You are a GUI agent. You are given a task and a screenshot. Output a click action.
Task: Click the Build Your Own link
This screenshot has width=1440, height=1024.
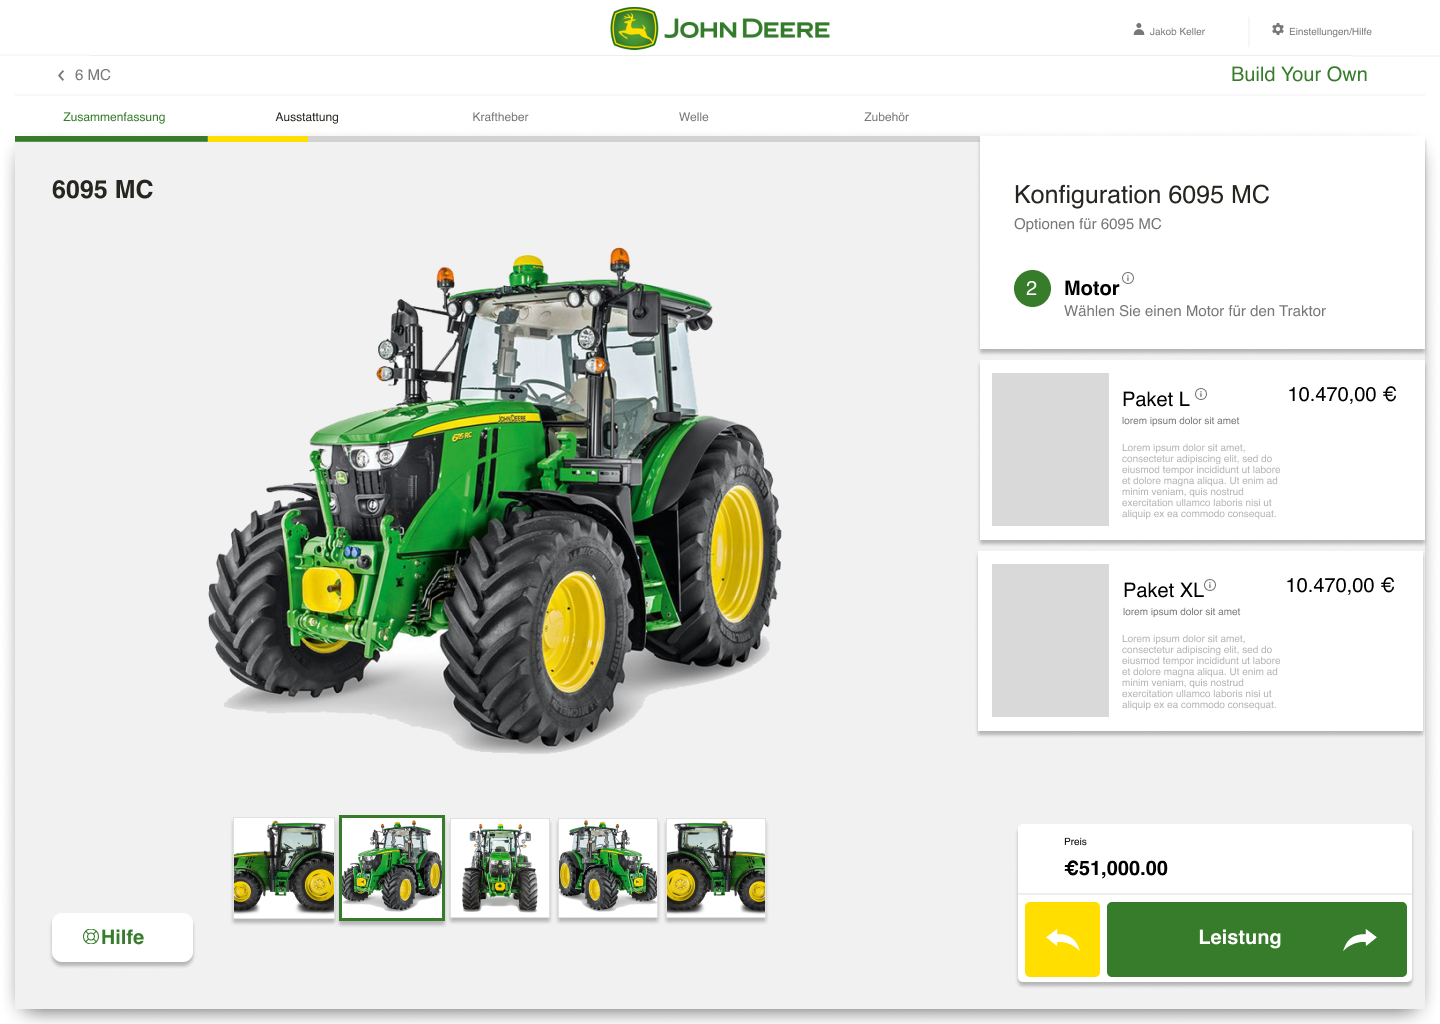(1298, 75)
